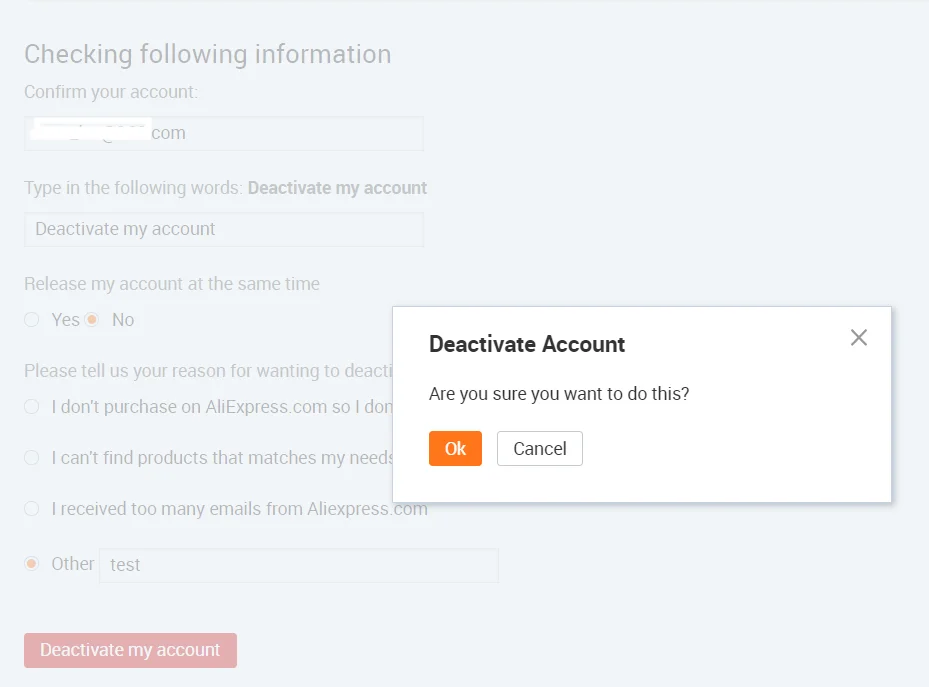Select the No radio for releasing account
The width and height of the screenshot is (929, 687).
click(92, 320)
